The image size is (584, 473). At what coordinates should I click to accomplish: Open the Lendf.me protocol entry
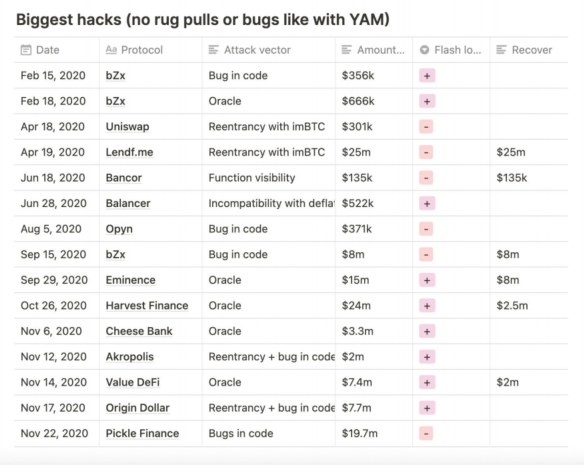click(129, 152)
